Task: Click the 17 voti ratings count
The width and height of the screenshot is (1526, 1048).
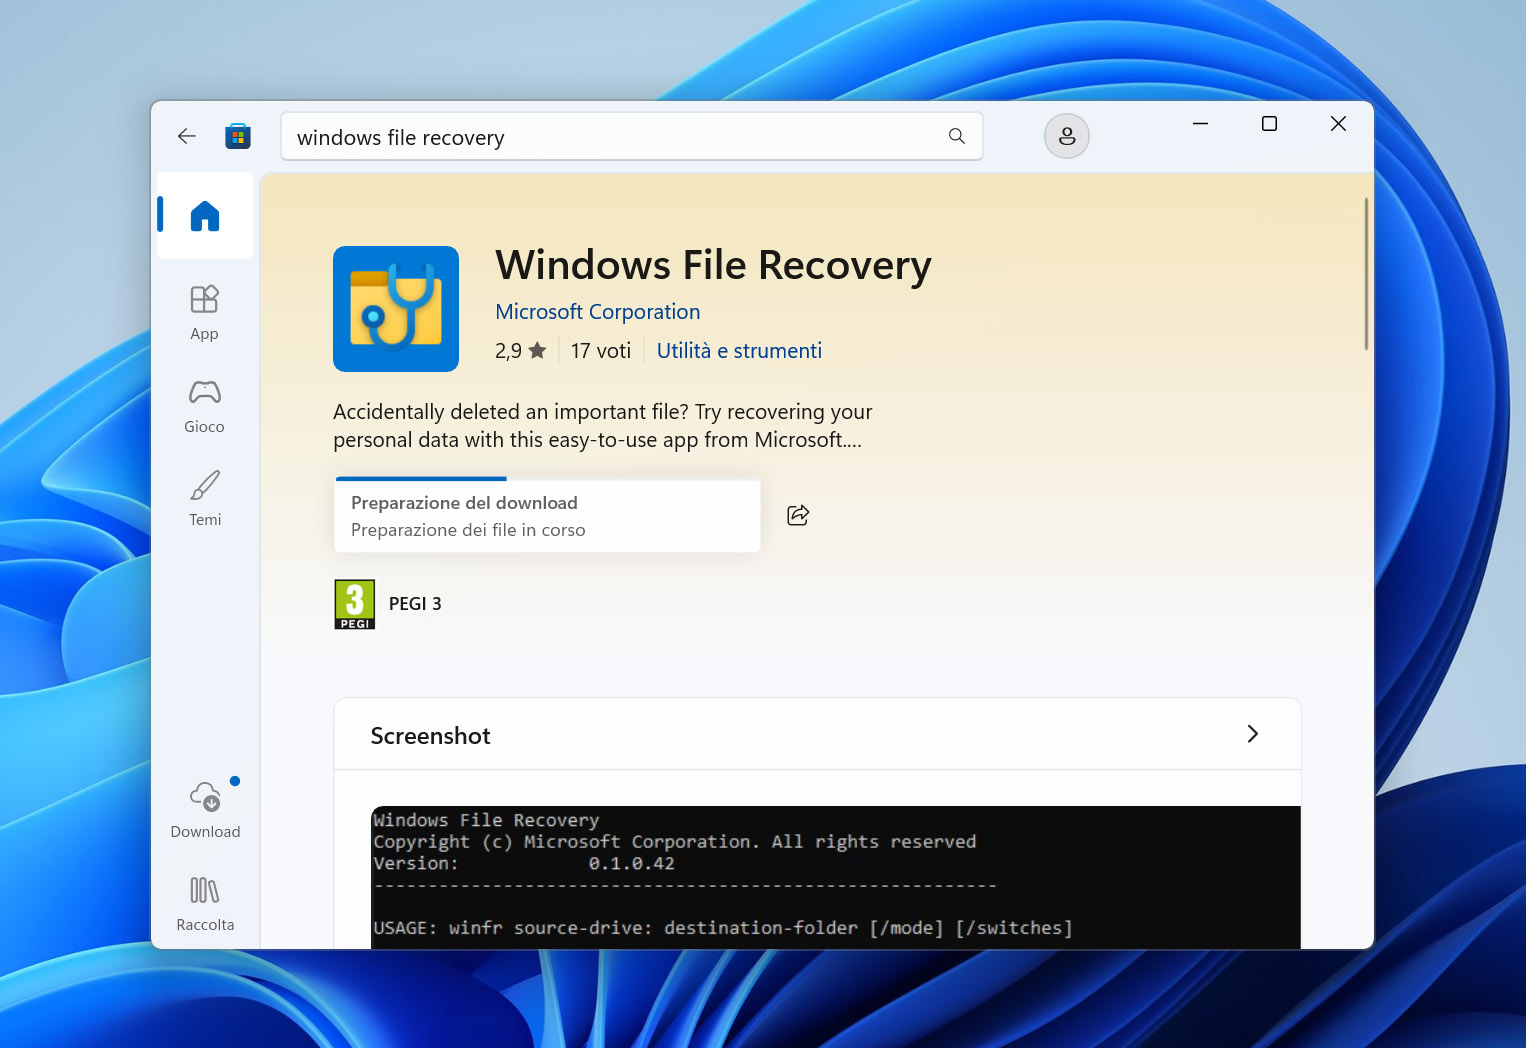Action: [x=601, y=351]
